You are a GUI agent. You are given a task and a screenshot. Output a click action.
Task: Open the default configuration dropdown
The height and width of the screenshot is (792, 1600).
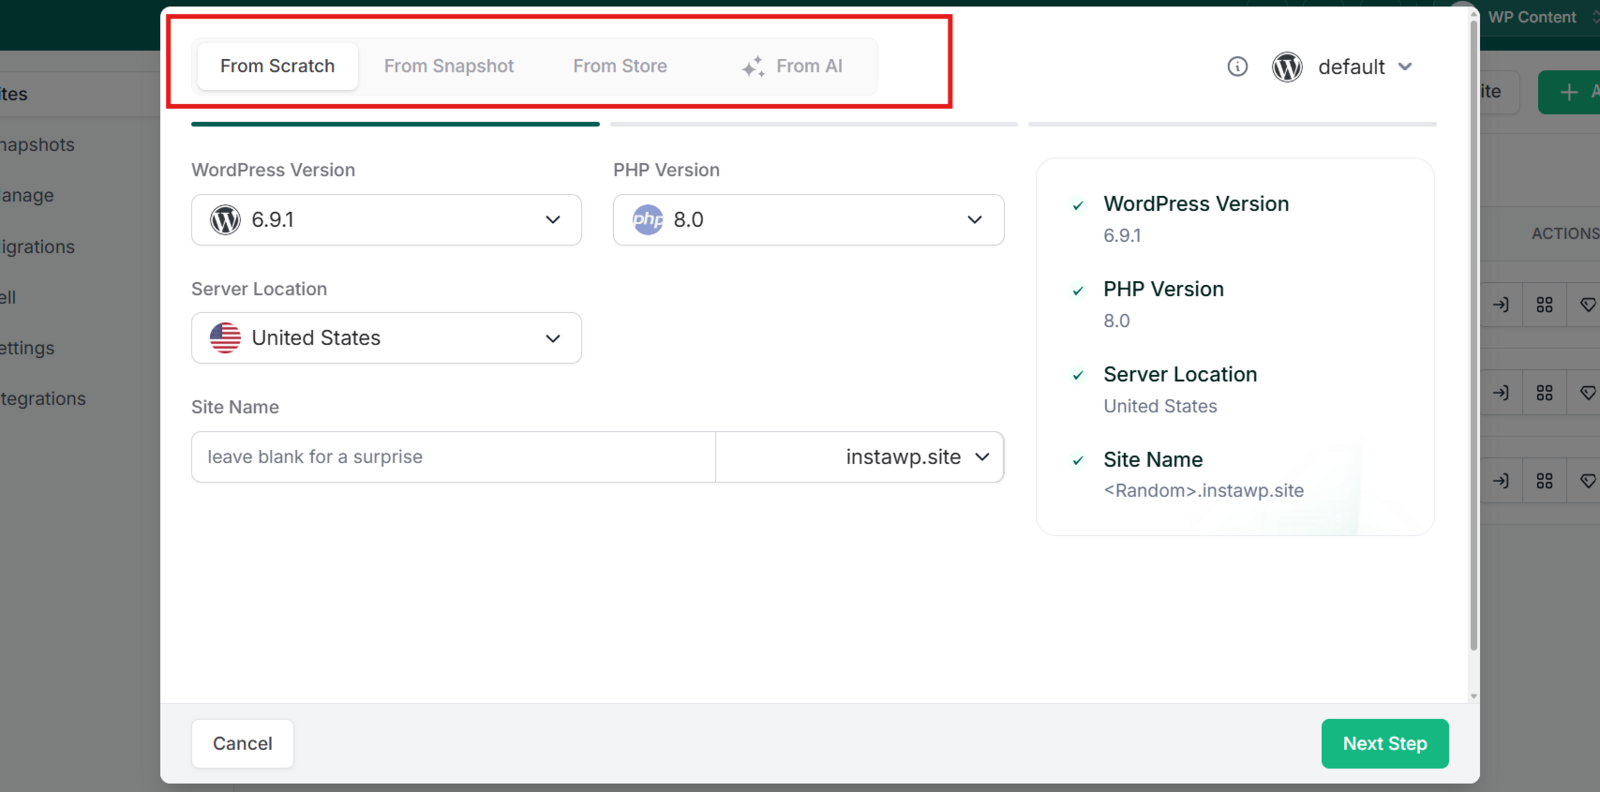point(1364,67)
